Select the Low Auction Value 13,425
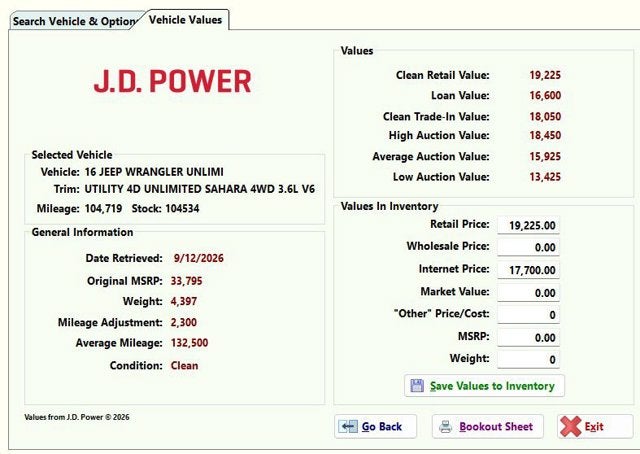The width and height of the screenshot is (640, 454). pyautogui.click(x=545, y=177)
